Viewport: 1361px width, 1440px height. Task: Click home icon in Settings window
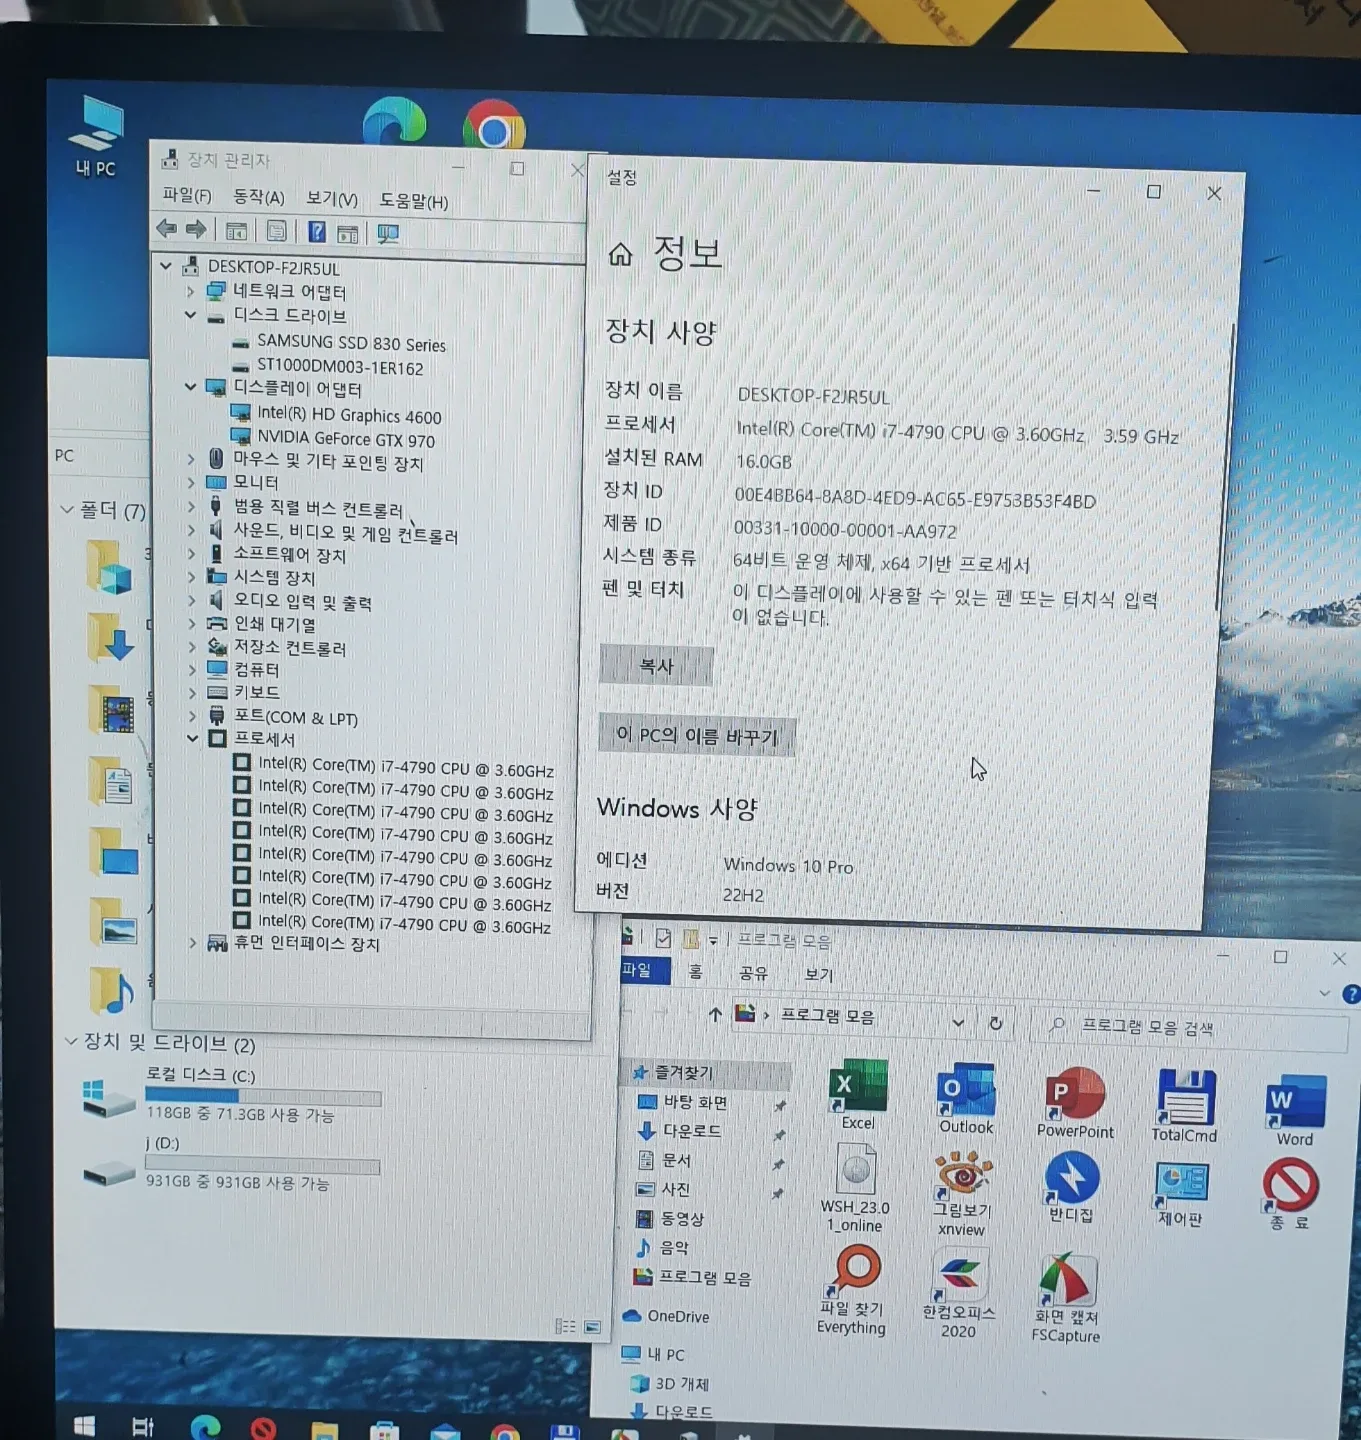[x=621, y=254]
